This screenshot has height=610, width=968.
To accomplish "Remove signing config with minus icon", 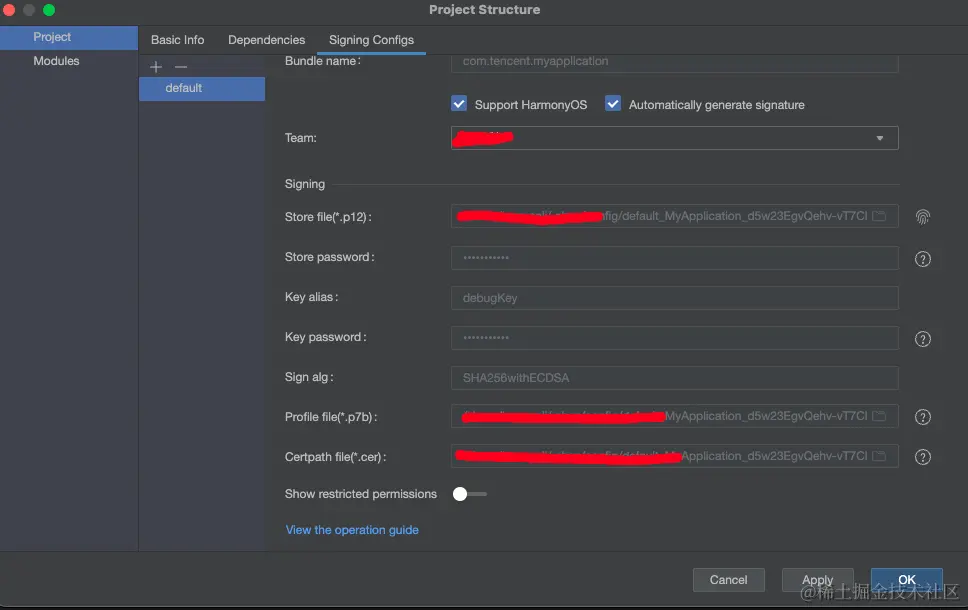I will click(x=181, y=67).
